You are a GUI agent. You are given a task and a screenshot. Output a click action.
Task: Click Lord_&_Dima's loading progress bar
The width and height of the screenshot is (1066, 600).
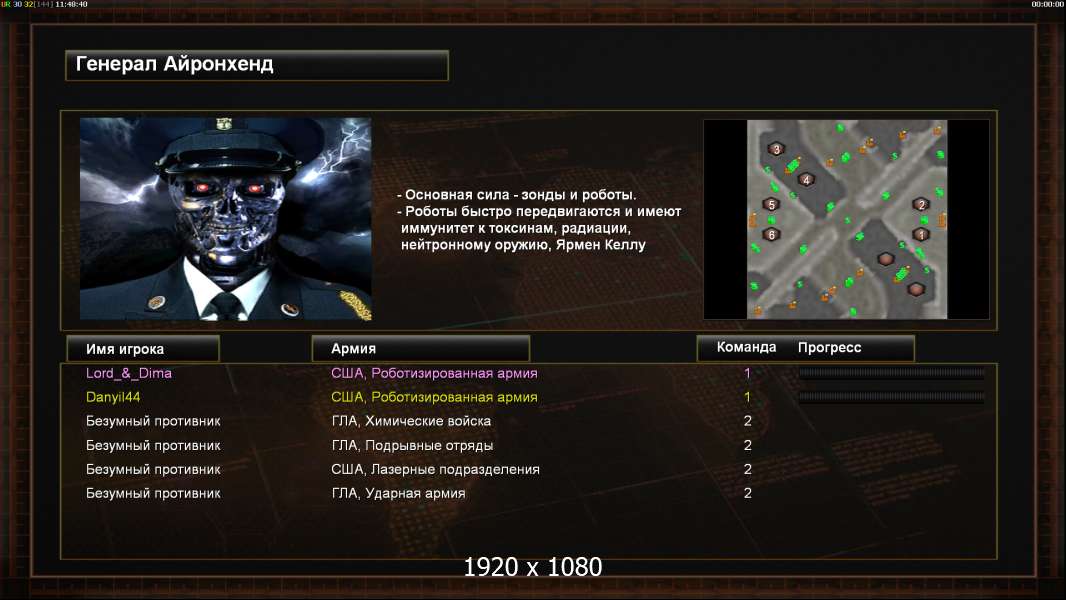pos(891,372)
